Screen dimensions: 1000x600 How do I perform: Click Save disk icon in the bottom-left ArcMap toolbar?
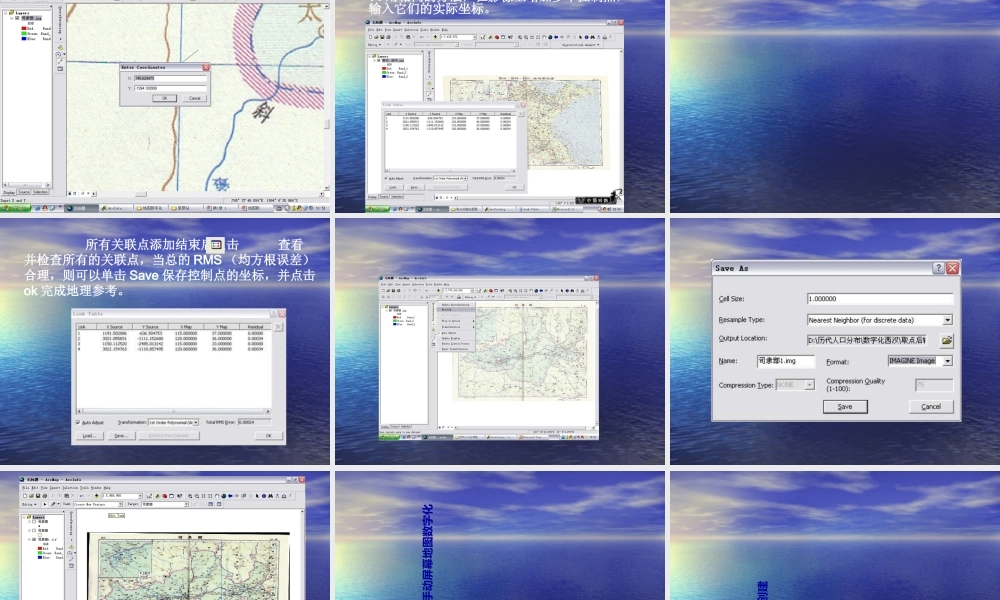tap(38, 496)
